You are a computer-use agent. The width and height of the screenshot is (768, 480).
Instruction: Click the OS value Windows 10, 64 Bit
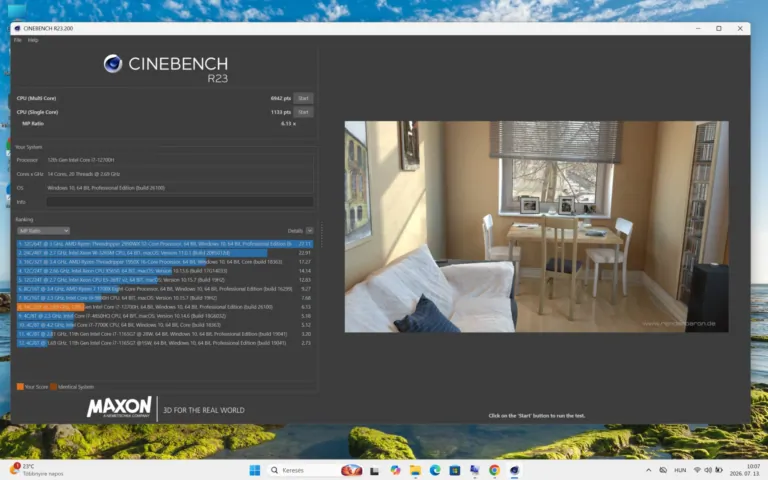click(x=106, y=188)
